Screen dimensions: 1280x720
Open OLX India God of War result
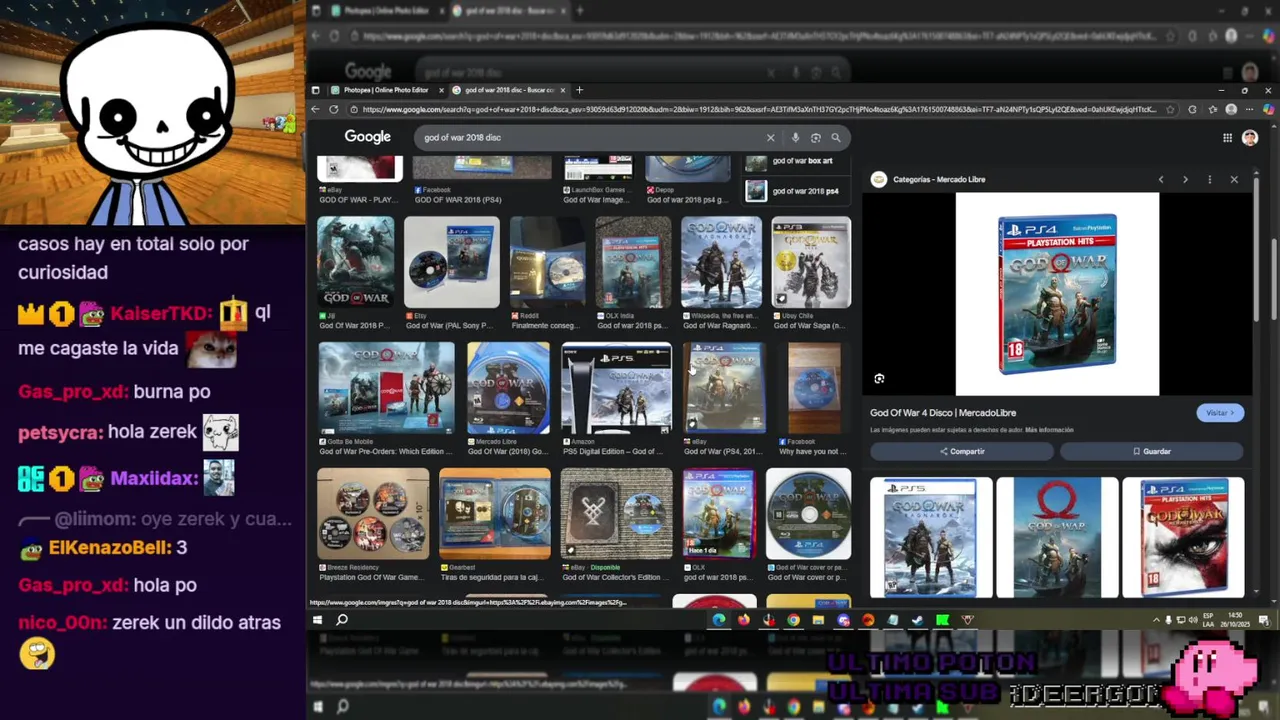click(x=633, y=263)
